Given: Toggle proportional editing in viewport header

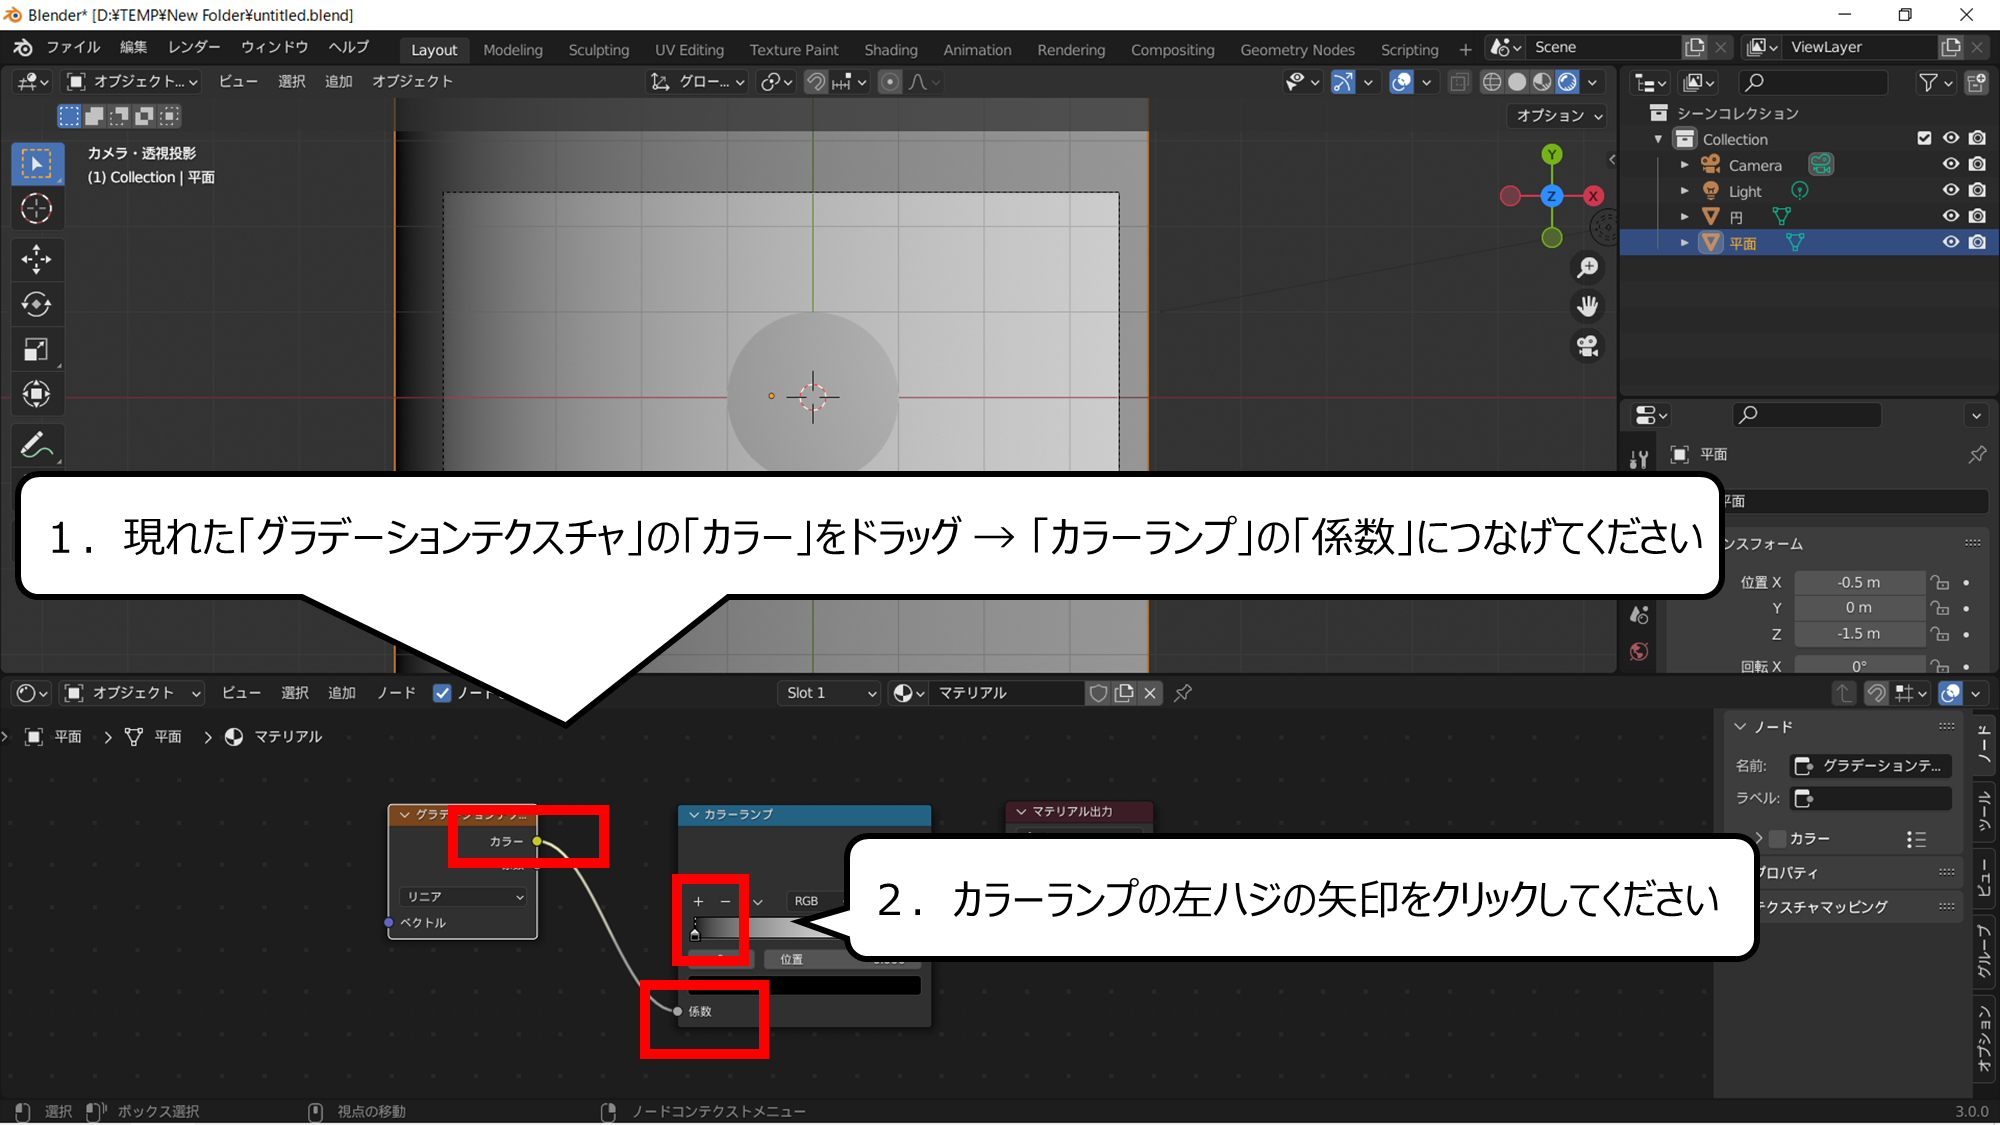Looking at the screenshot, I should pos(890,82).
